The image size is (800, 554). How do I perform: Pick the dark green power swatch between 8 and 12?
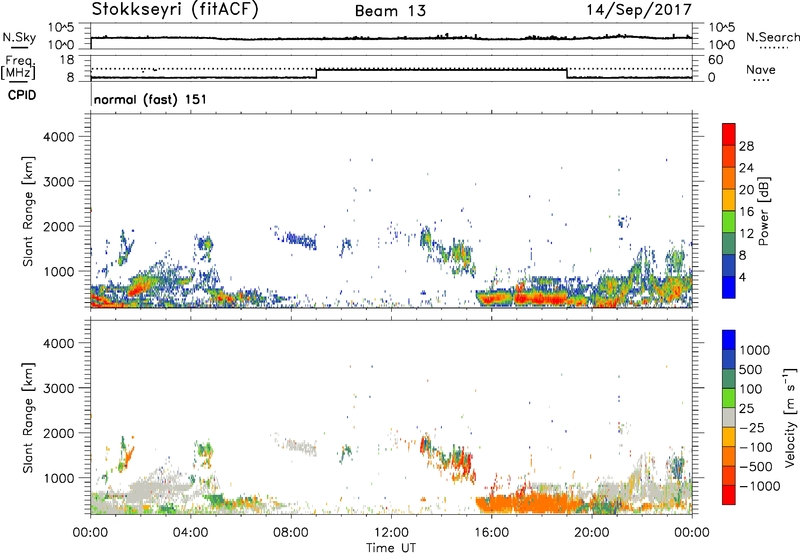(x=729, y=244)
